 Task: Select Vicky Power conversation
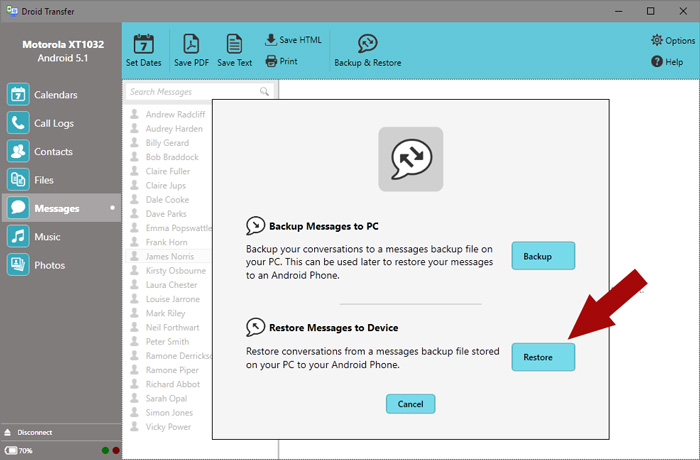coord(168,427)
